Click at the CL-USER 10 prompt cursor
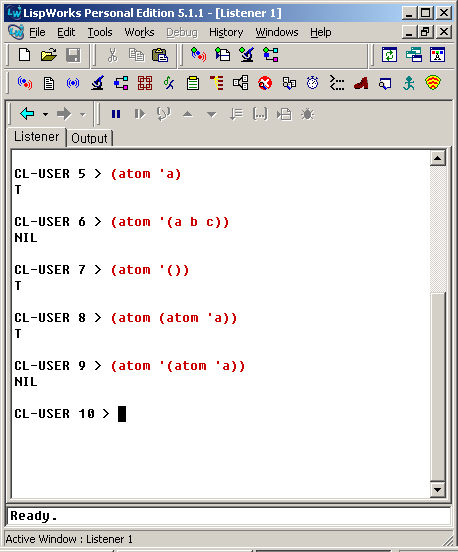Viewport: 458px width, 552px height. pyautogui.click(x=122, y=414)
